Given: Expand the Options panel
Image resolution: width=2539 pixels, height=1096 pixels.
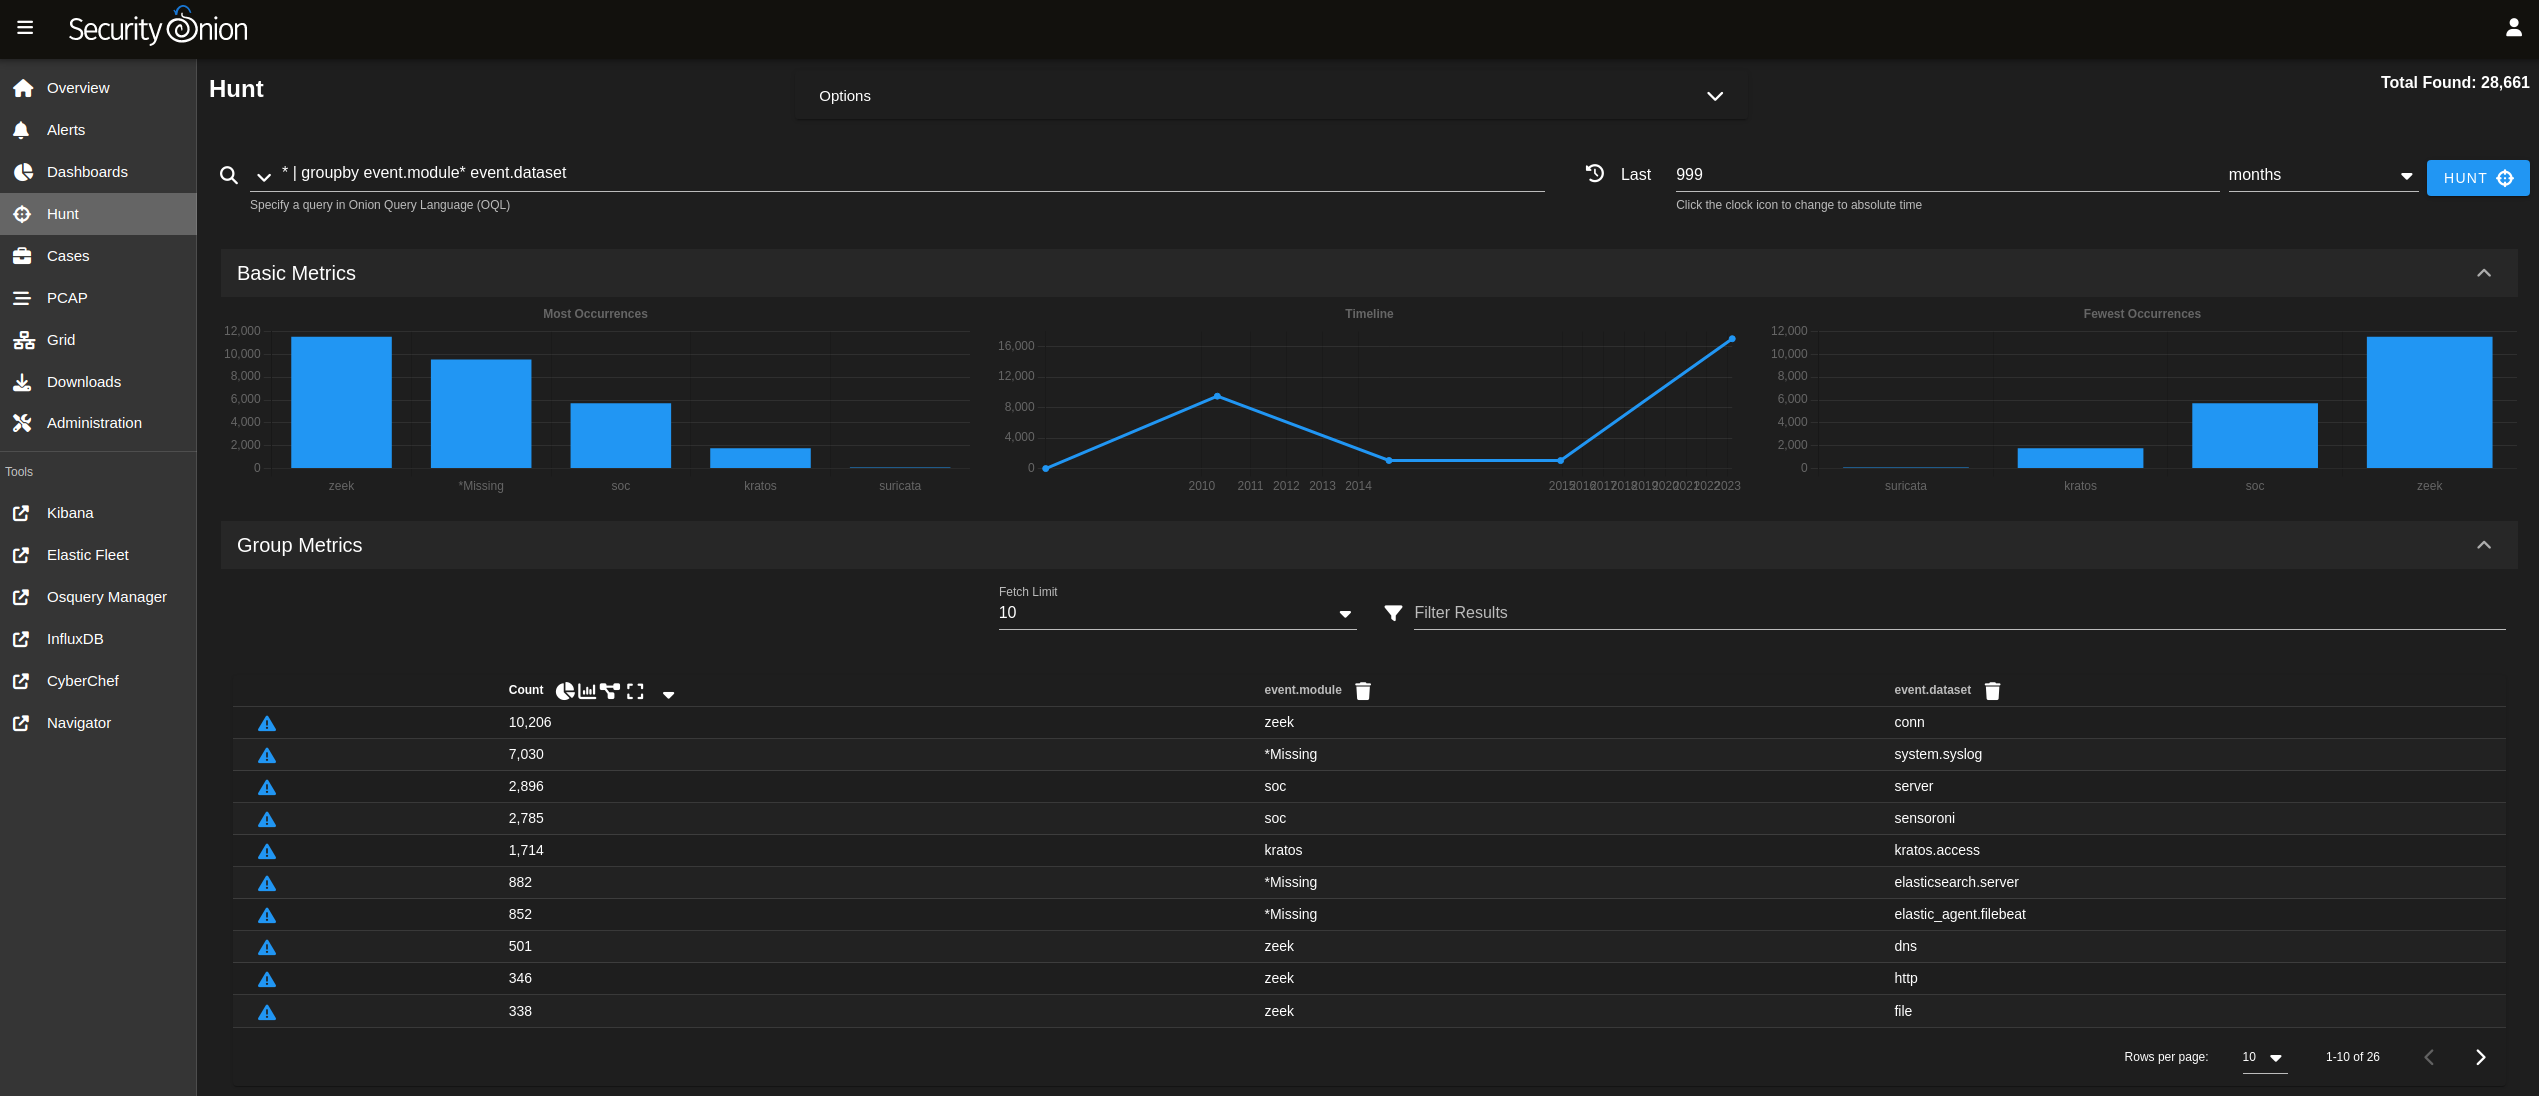Looking at the screenshot, I should pyautogui.click(x=1715, y=96).
